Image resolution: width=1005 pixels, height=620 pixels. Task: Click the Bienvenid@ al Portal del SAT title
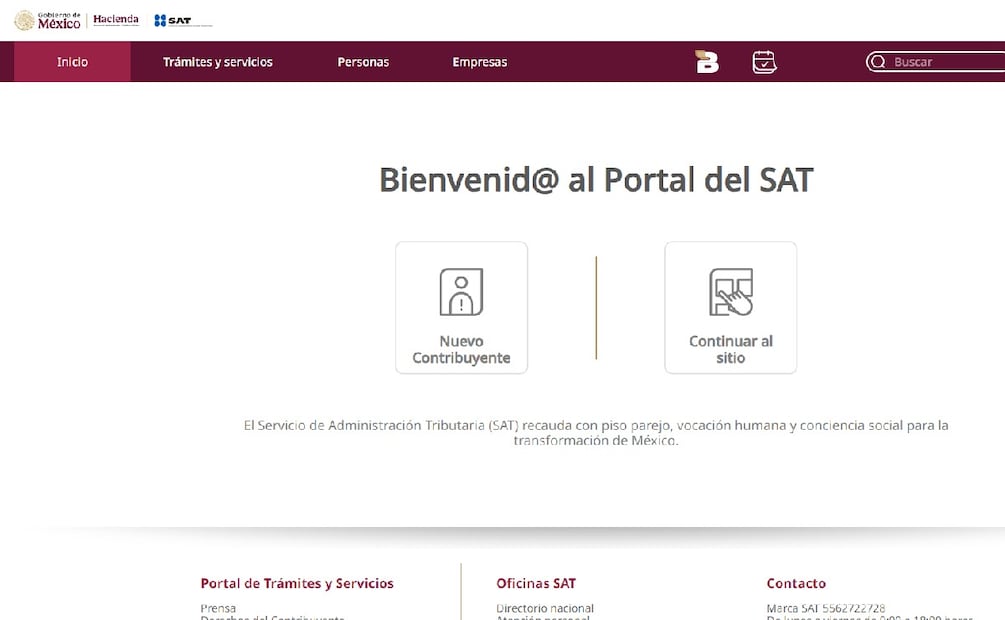click(596, 180)
